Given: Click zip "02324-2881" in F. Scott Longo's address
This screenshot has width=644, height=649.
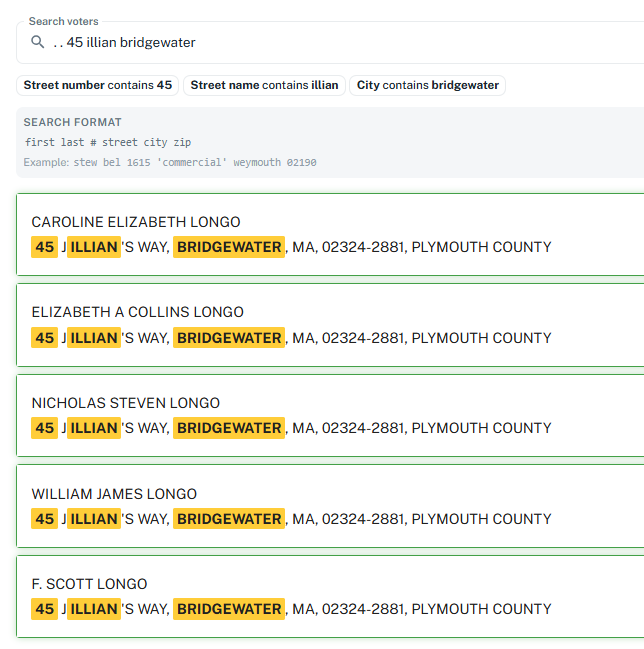Looking at the screenshot, I should [x=363, y=609].
